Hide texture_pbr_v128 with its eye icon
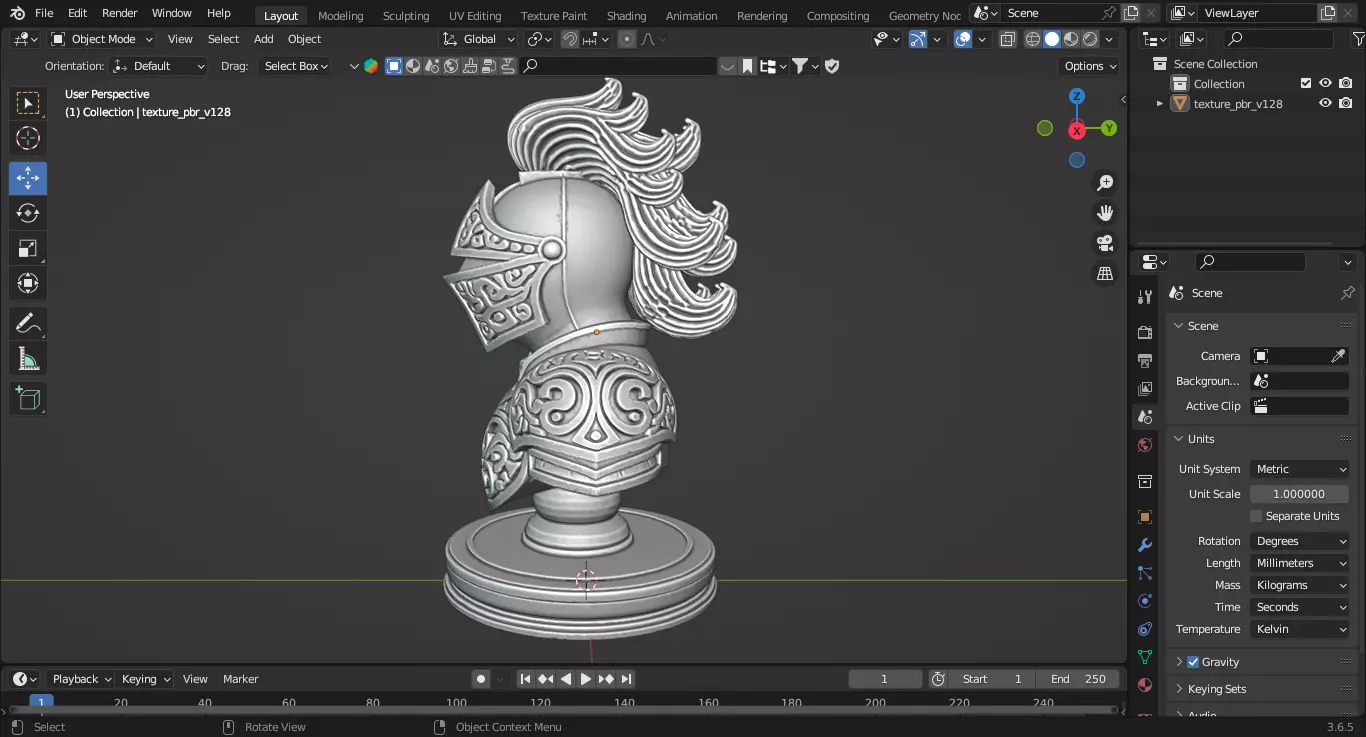Screen dimensions: 1366x737 click(x=1325, y=103)
